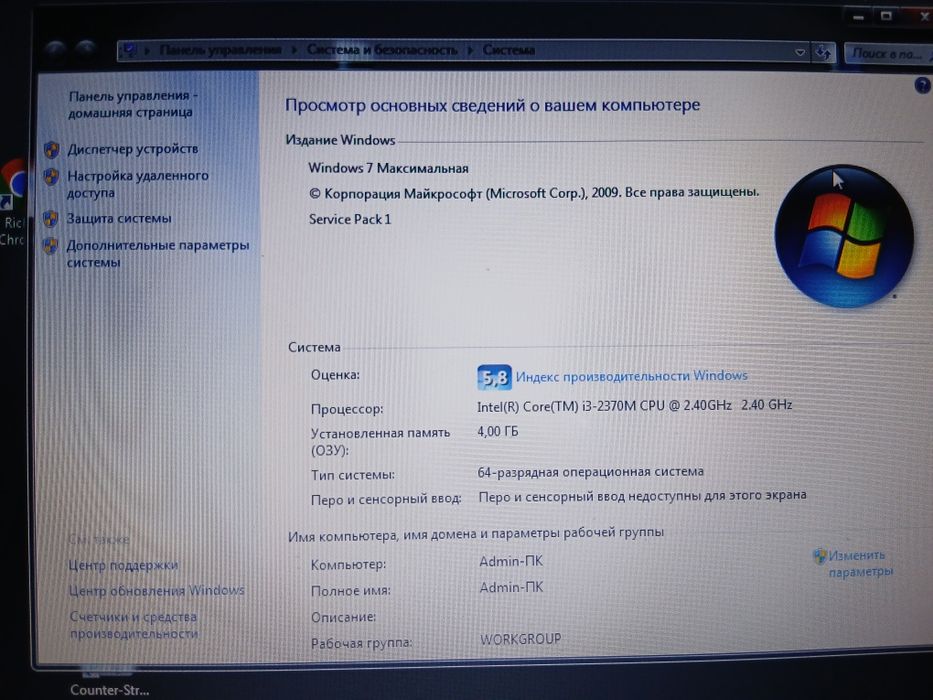The height and width of the screenshot is (700, 933).
Task: Click Перо и сенсорный ввод недоступны text
Action: pyautogui.click(x=643, y=496)
